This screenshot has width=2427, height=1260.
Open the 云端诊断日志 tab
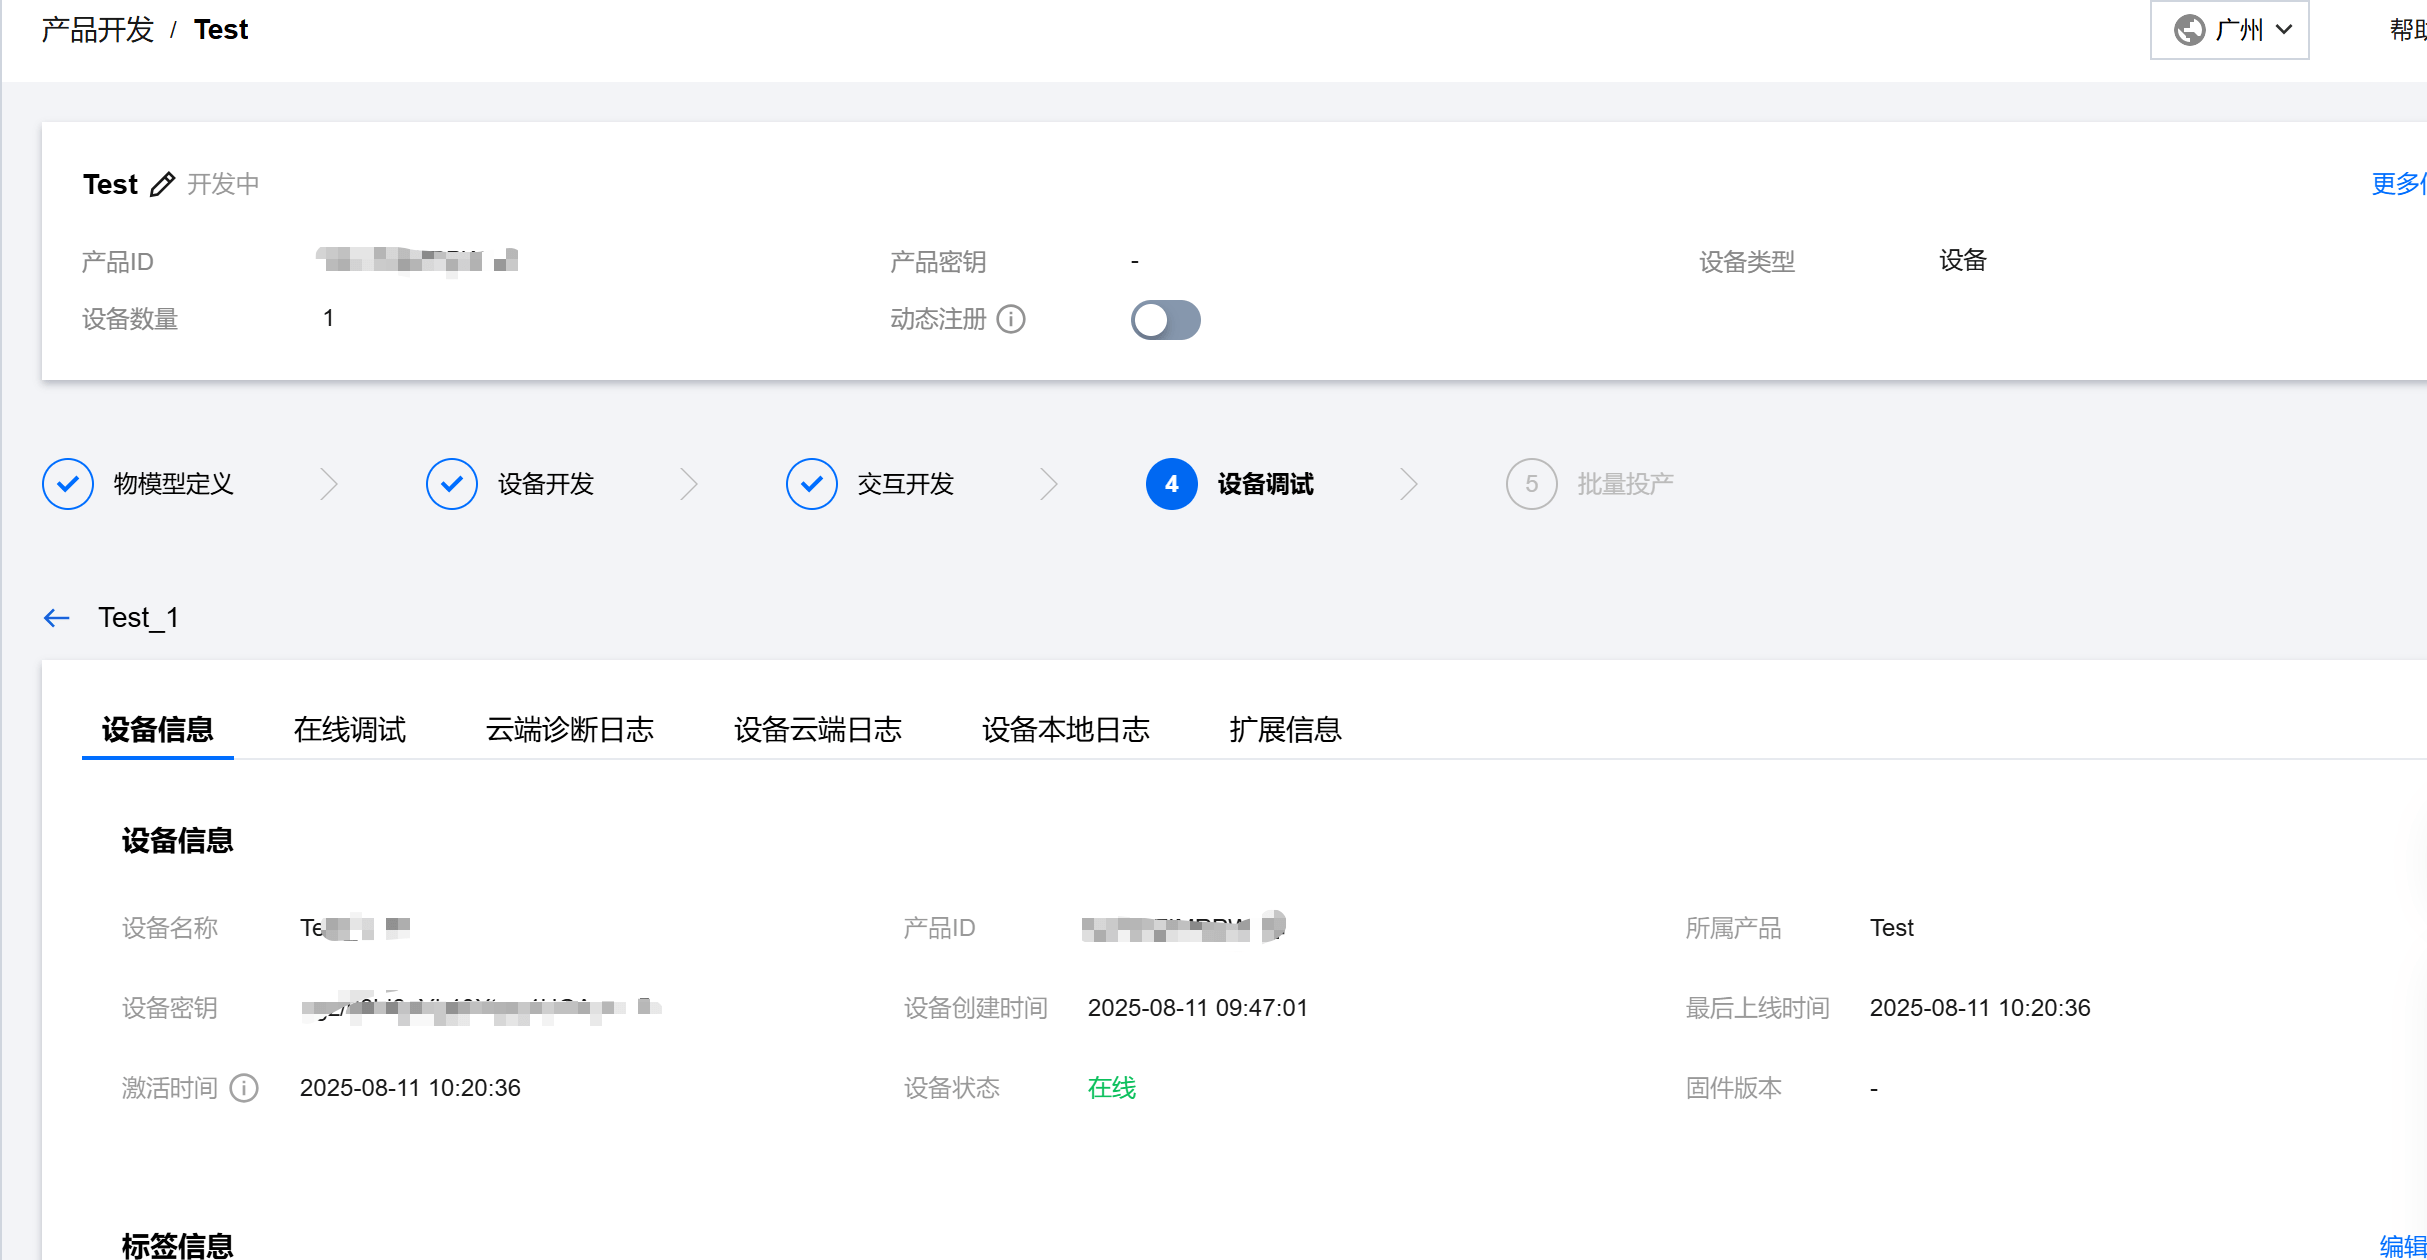[569, 730]
